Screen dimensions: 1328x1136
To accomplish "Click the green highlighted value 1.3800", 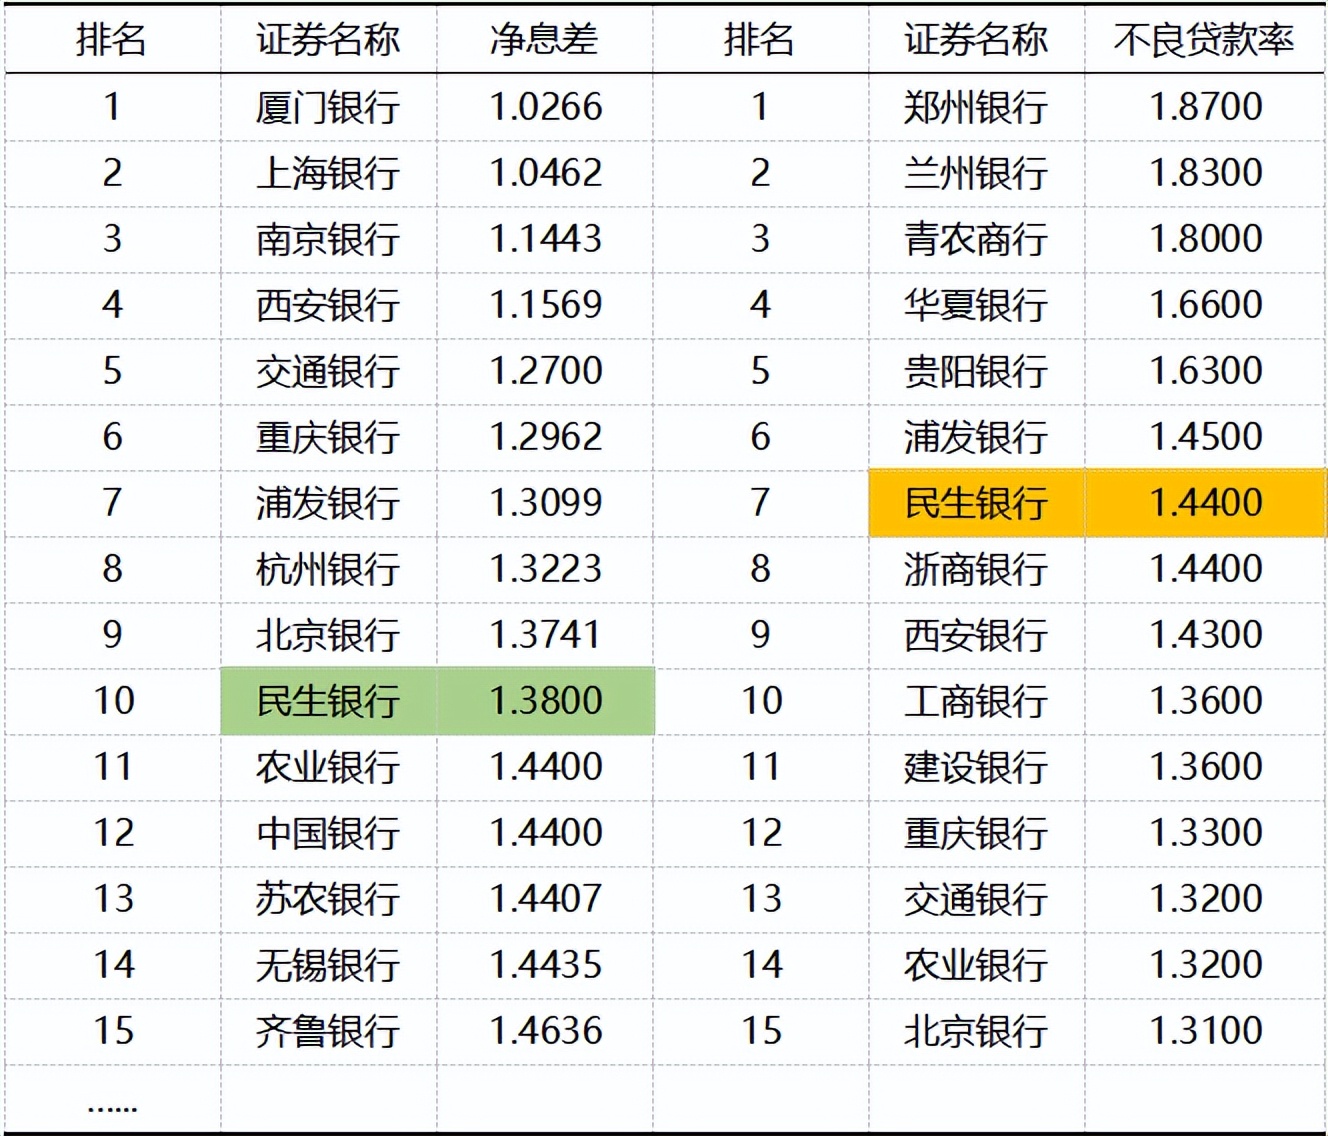I will click(x=546, y=700).
